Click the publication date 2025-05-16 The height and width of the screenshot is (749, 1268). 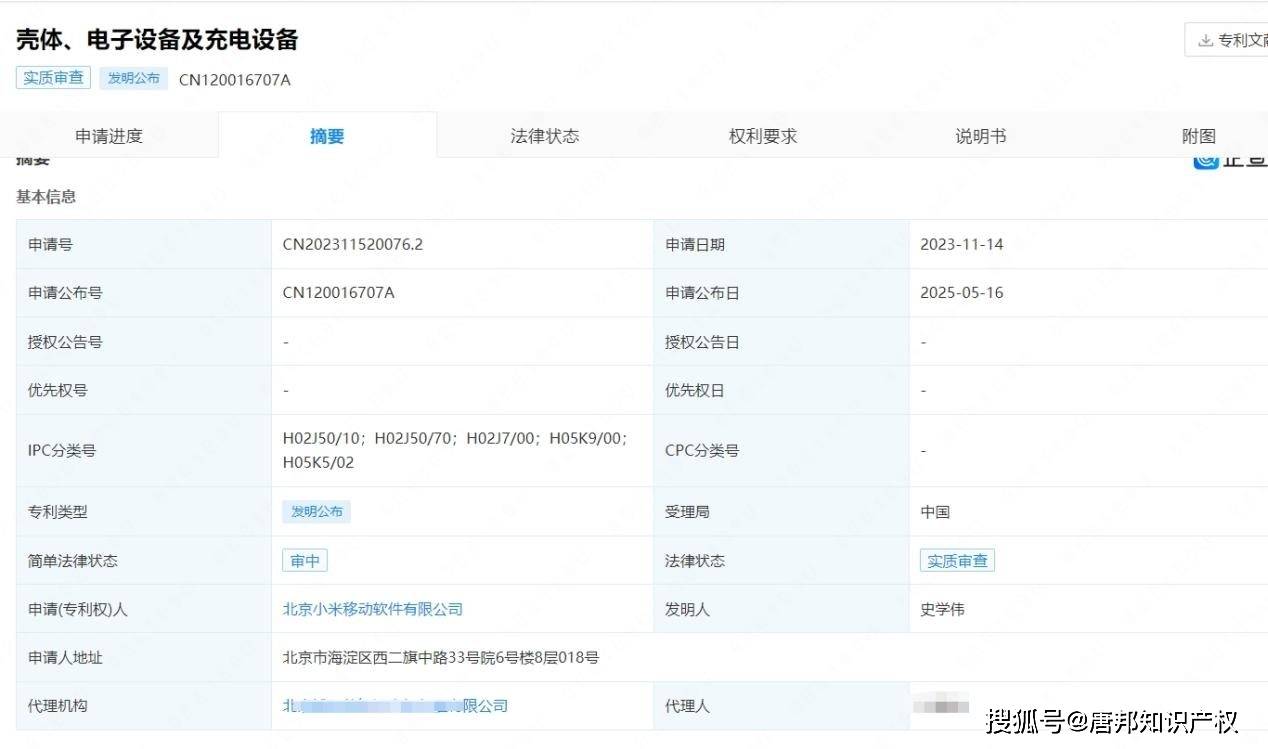(962, 293)
